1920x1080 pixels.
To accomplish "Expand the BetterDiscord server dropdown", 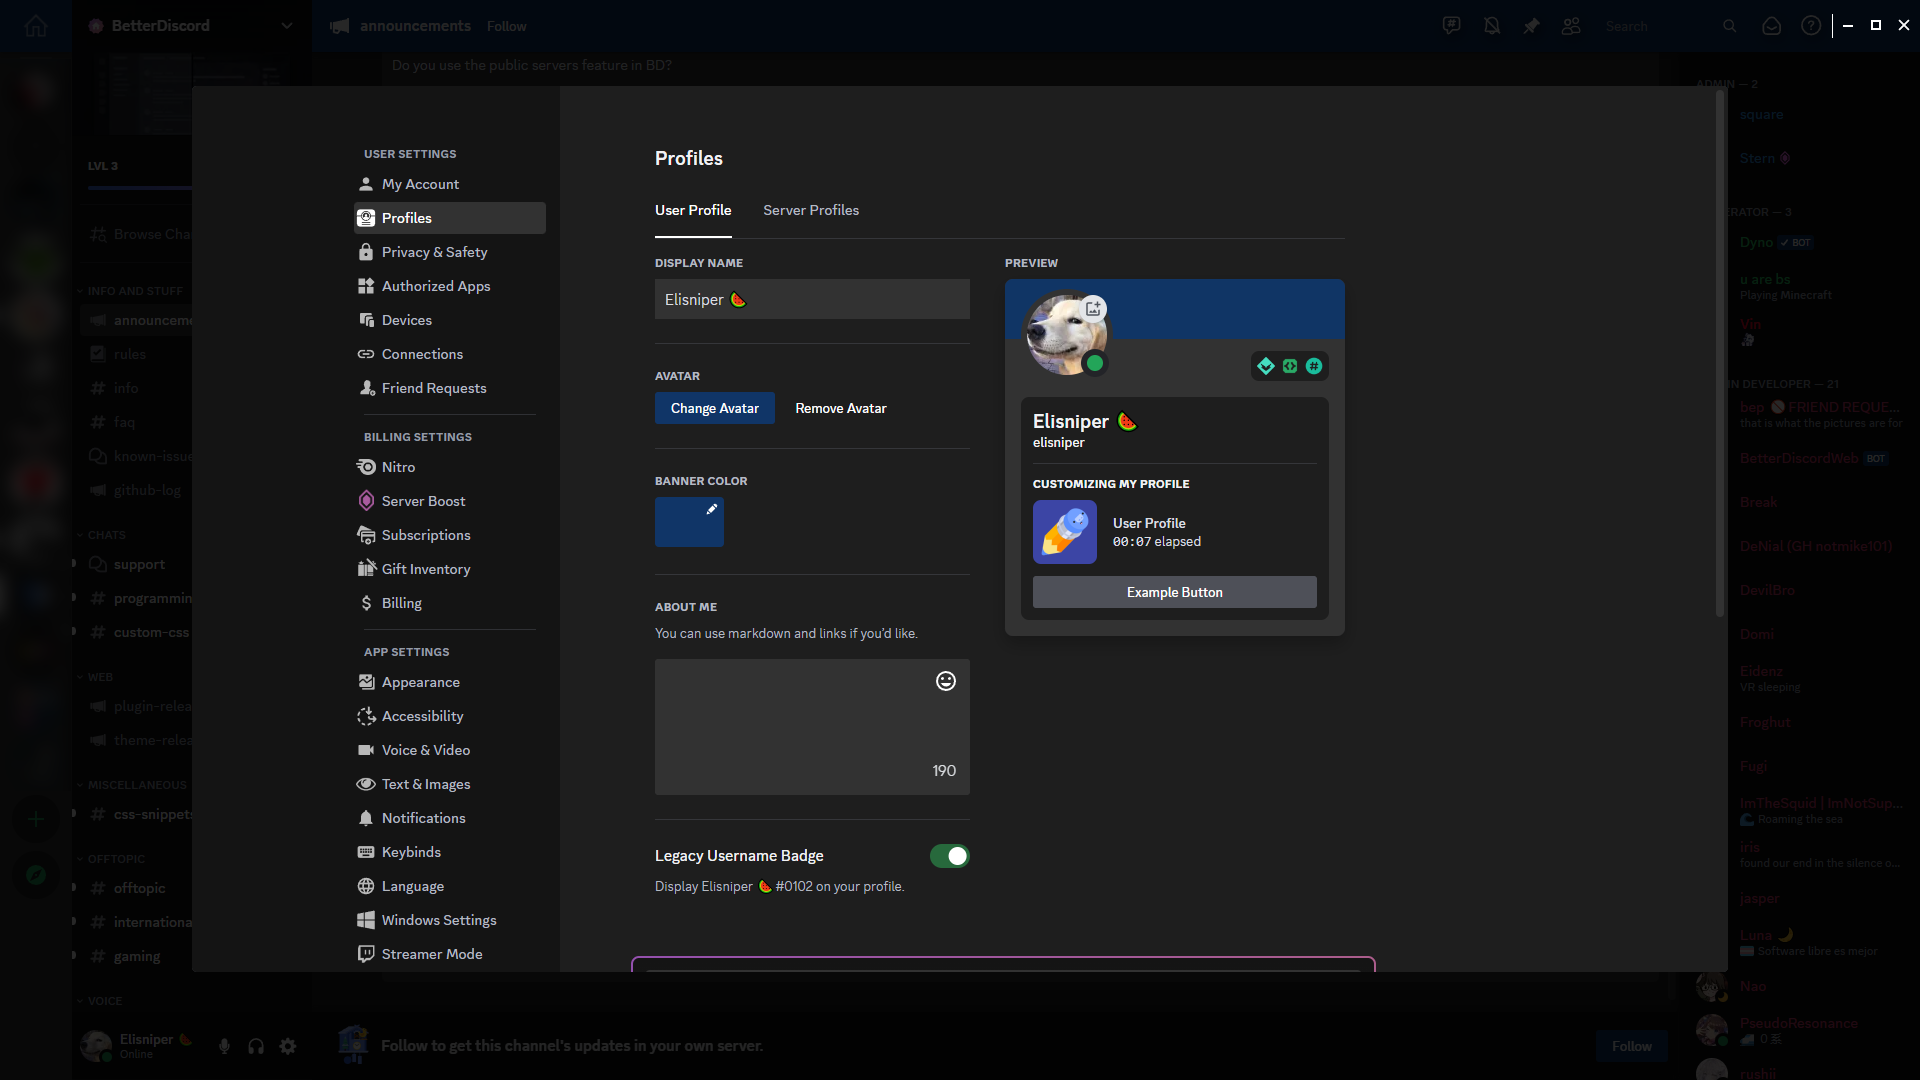I will 287,26.
